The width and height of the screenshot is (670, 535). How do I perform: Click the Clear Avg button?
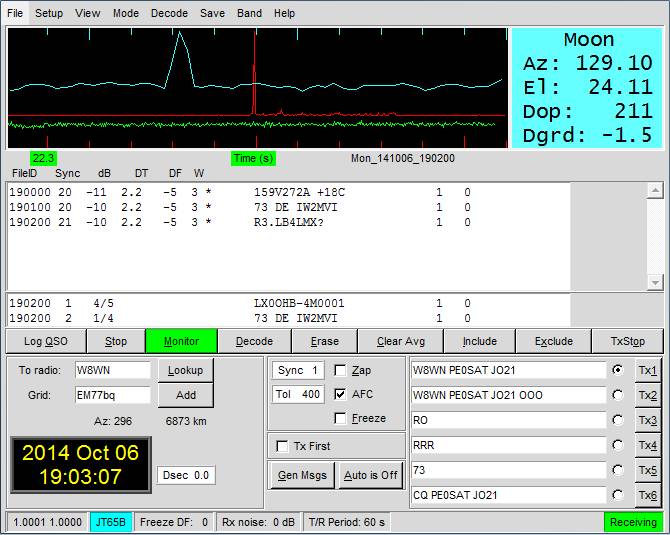tap(401, 341)
